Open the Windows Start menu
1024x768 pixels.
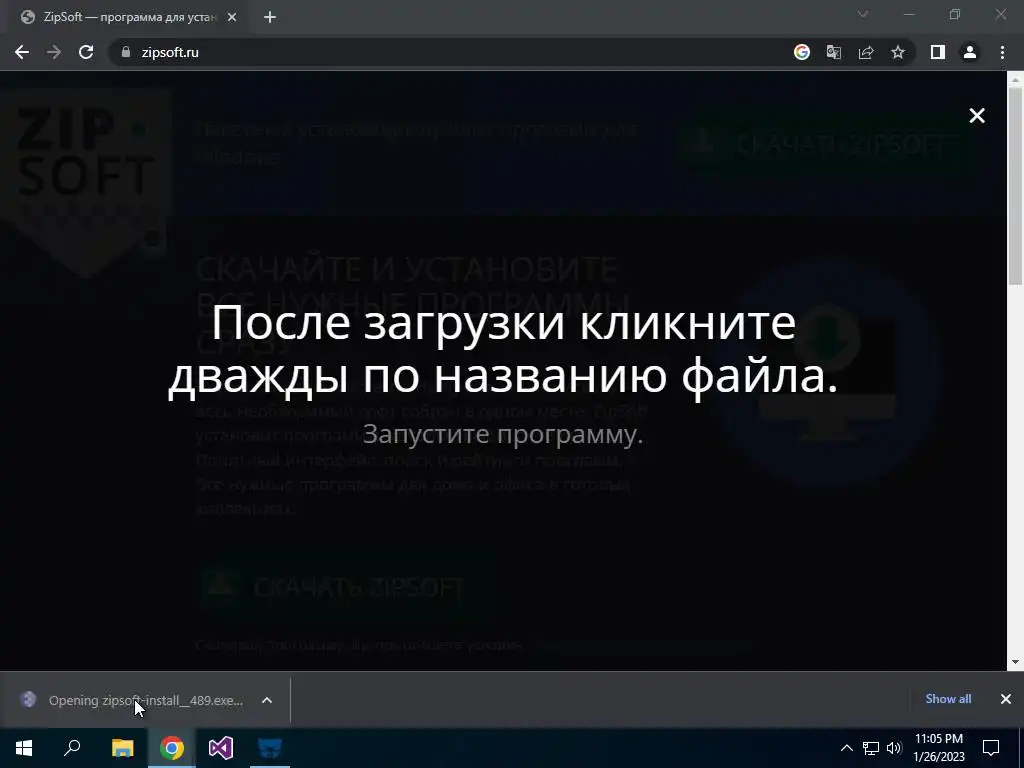coord(24,748)
